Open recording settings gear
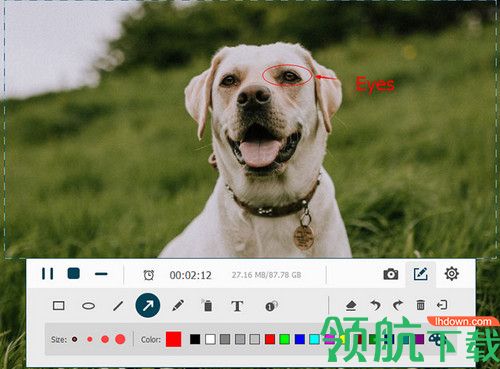 [452, 274]
